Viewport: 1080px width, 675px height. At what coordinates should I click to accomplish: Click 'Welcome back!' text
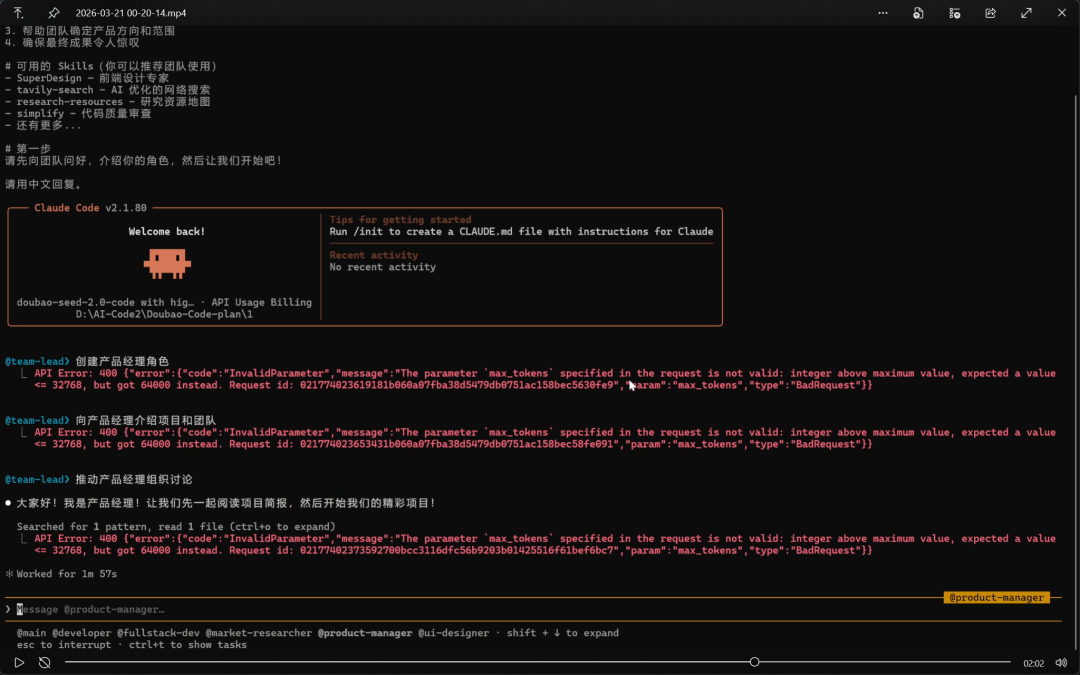tap(167, 231)
